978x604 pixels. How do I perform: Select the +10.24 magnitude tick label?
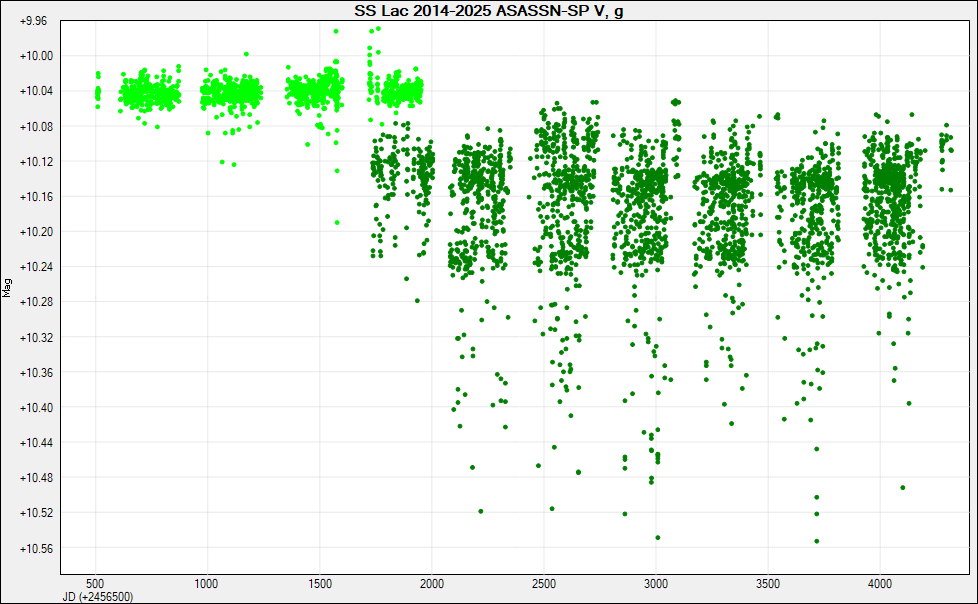[x=37, y=266]
